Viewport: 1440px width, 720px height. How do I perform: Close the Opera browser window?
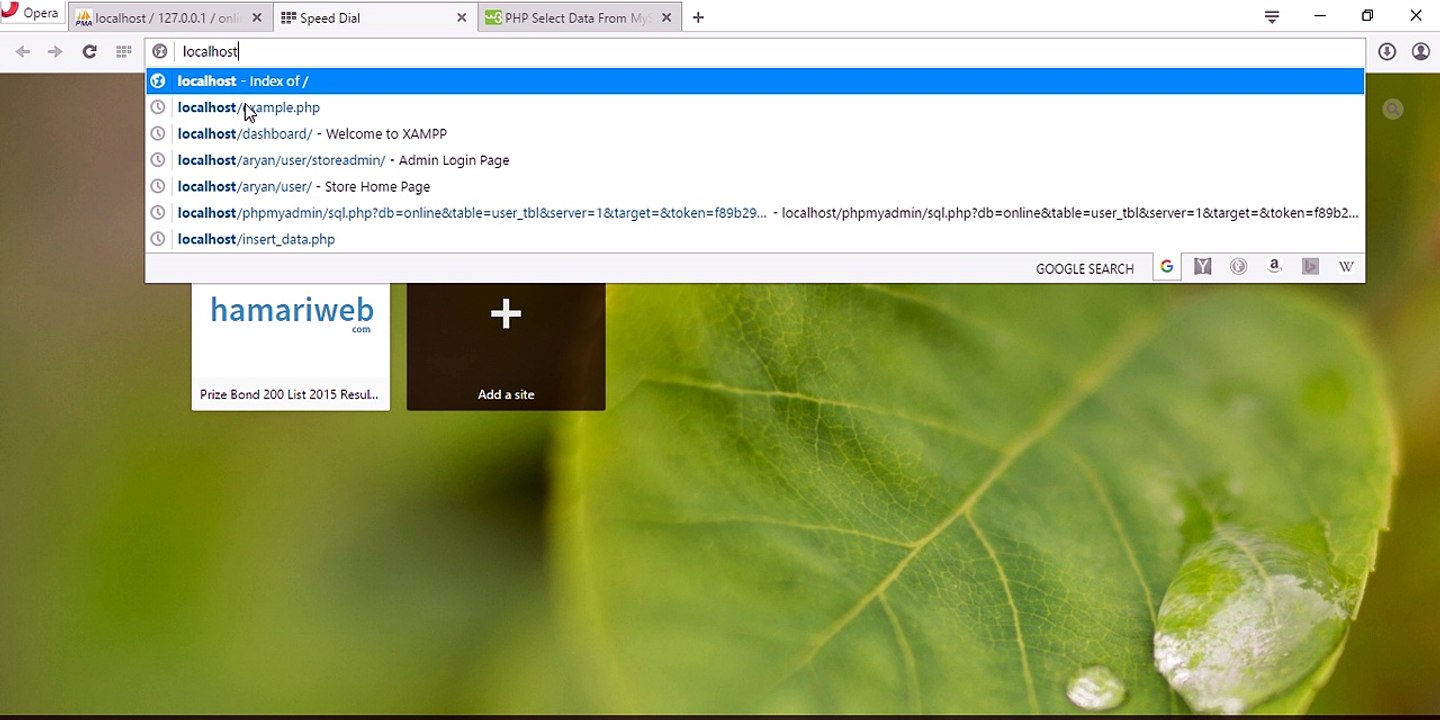1416,16
